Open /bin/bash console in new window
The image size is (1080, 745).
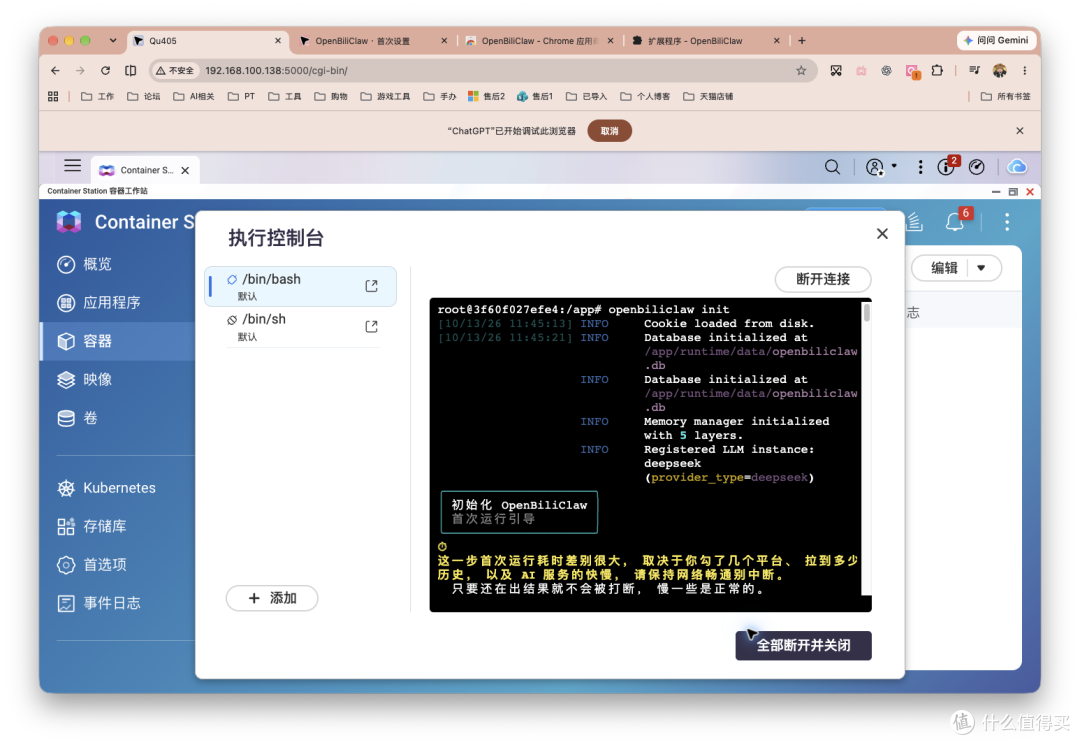371,286
